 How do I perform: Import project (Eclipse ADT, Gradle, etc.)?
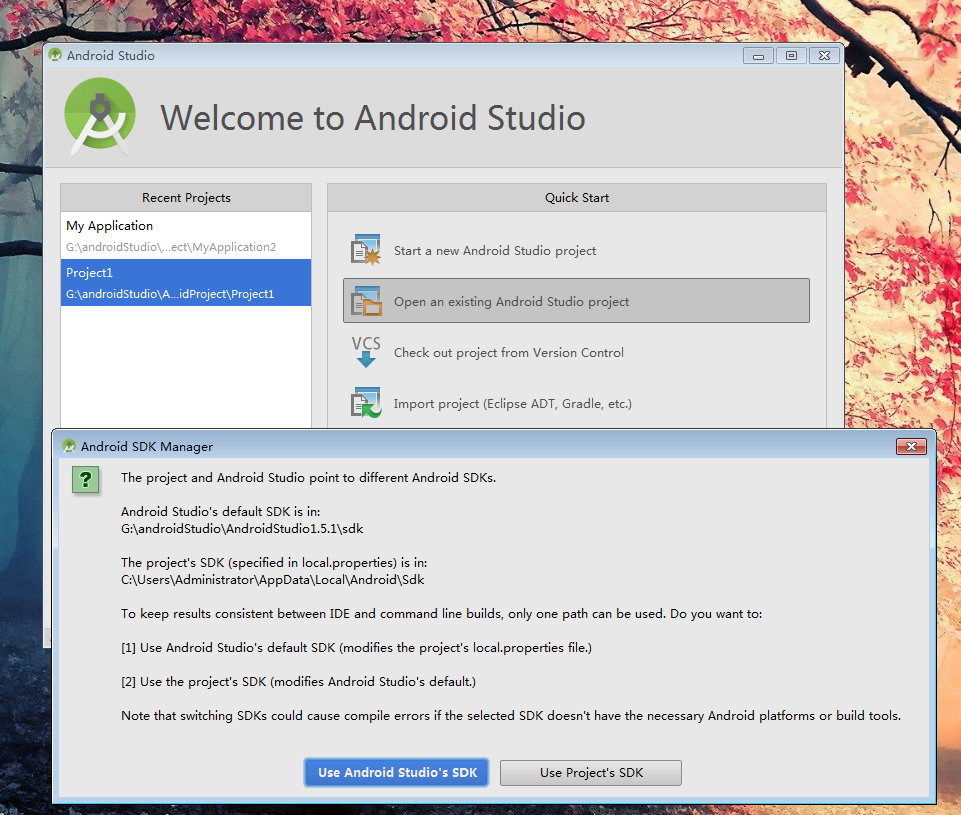(x=576, y=403)
